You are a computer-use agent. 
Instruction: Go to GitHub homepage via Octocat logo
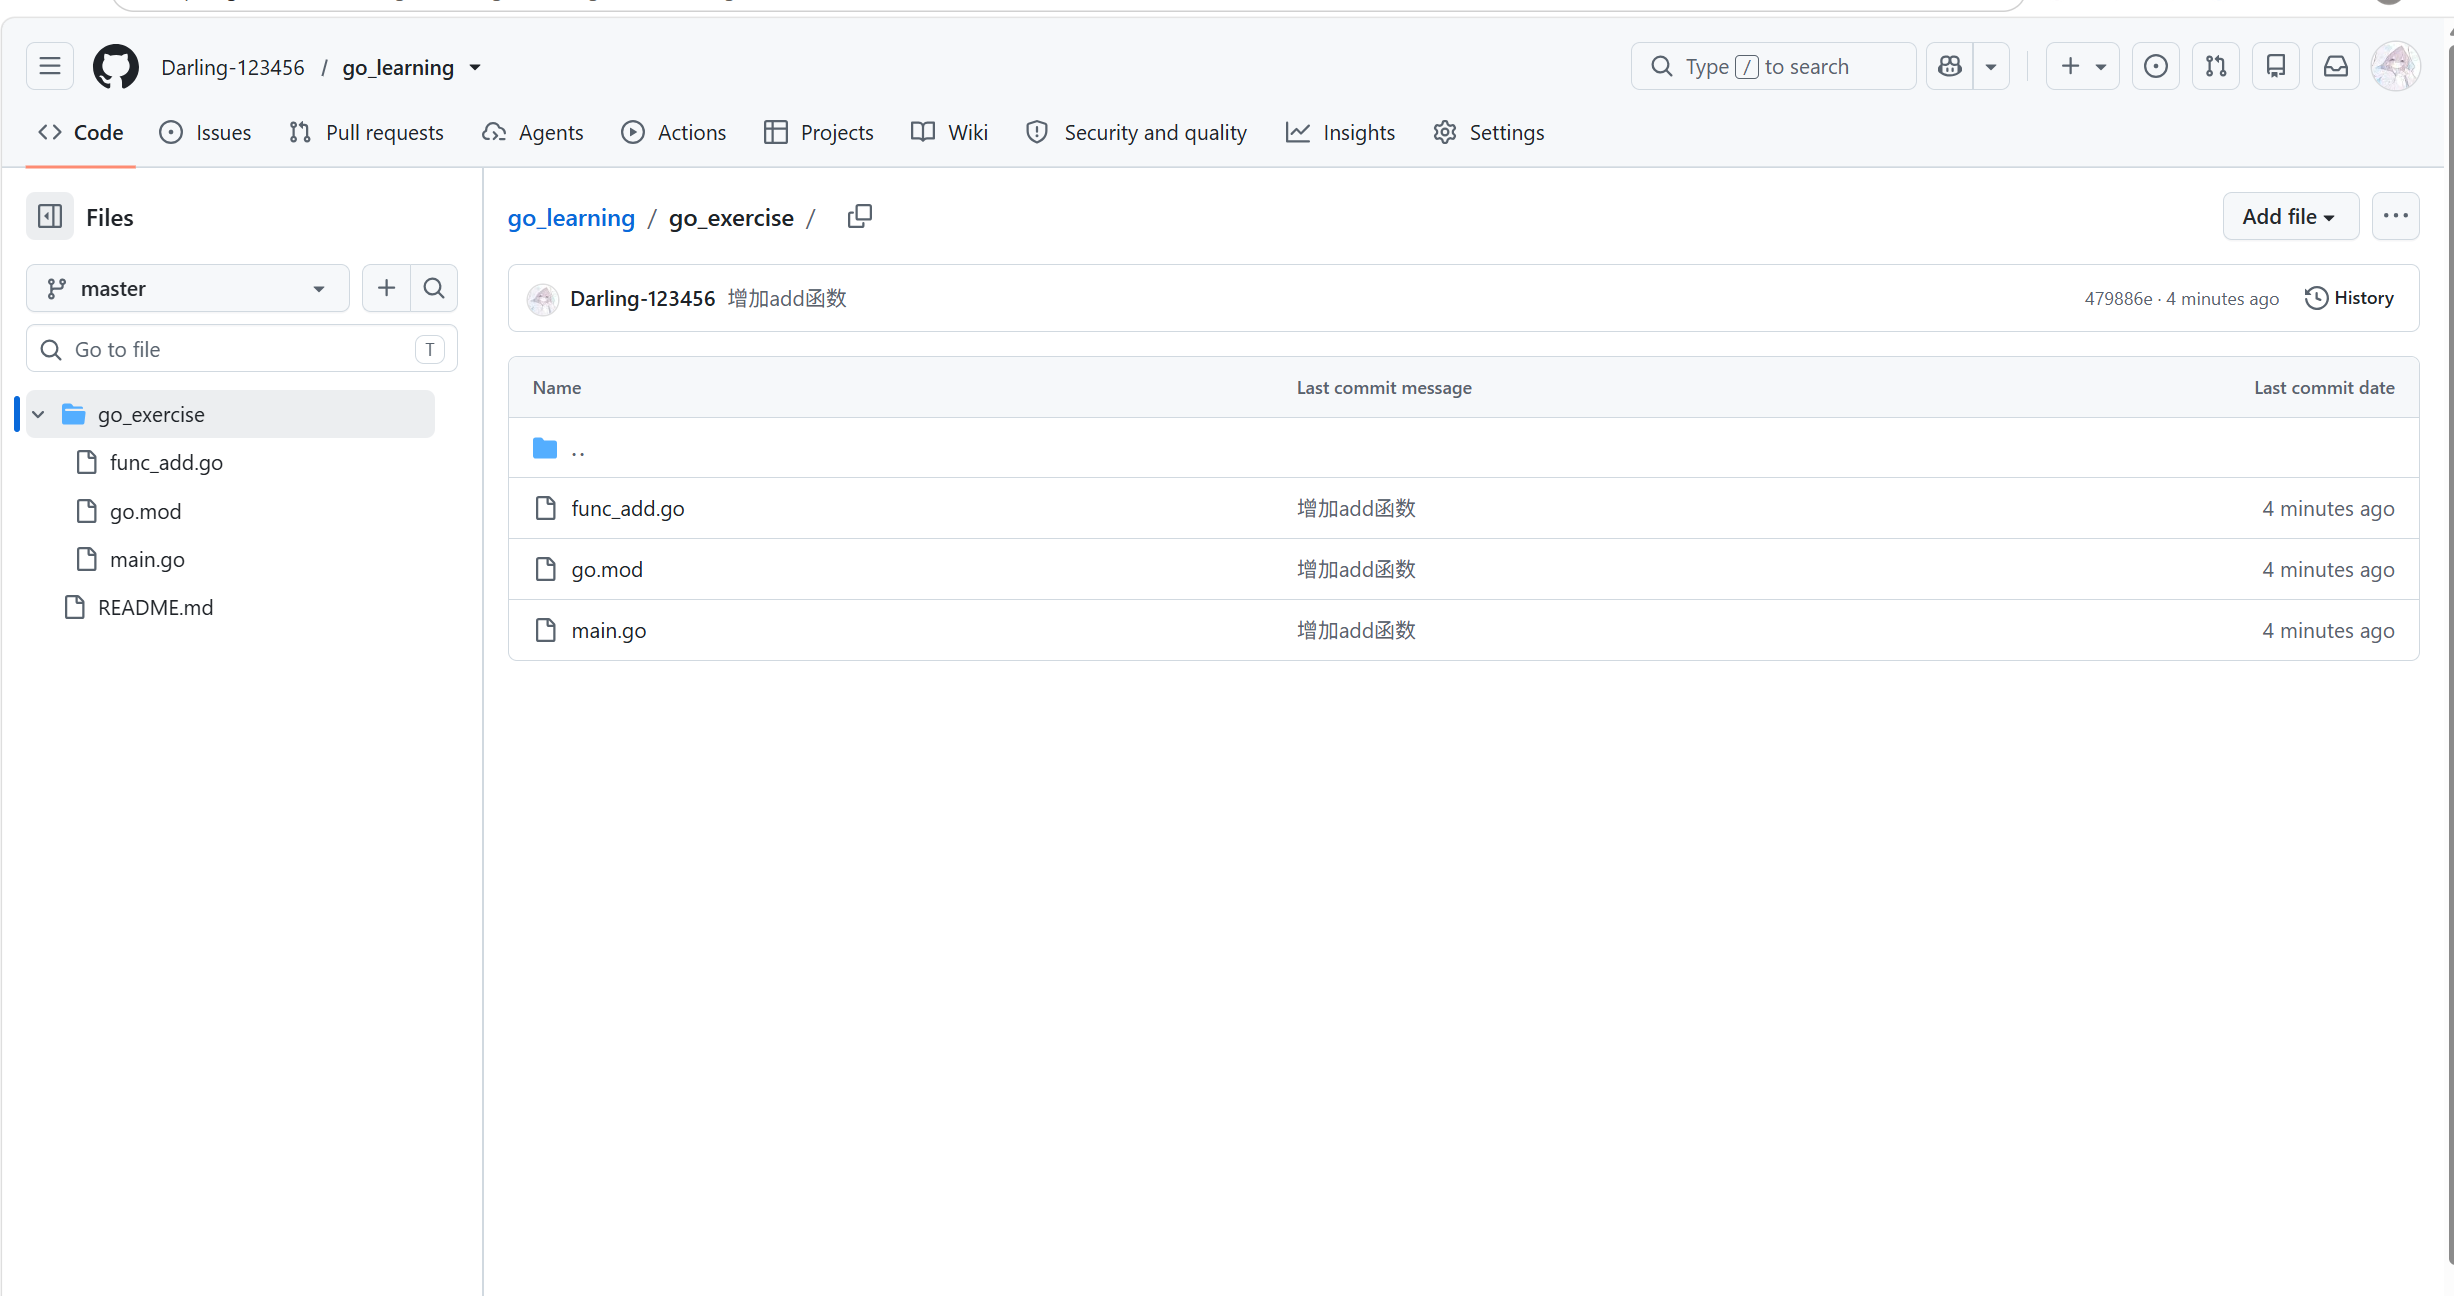116,67
